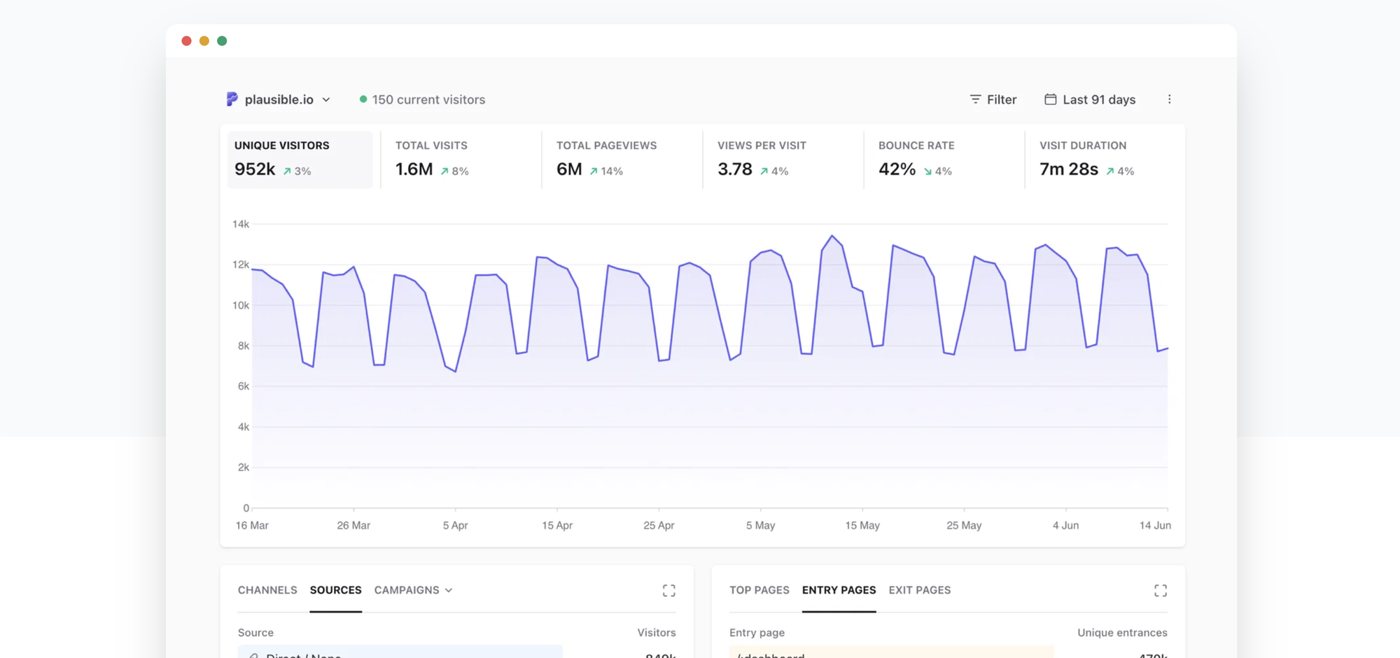Click the green window maximize dot
Image resolution: width=1400 pixels, height=658 pixels.
click(222, 41)
